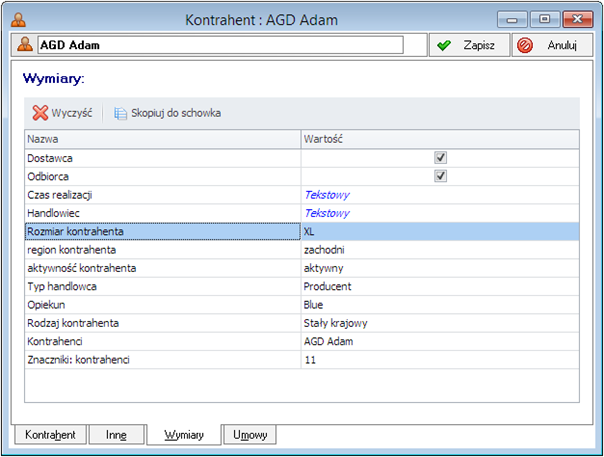Open the Typ handlowca value Producent
This screenshot has height=457, width=604.
pos(440,286)
